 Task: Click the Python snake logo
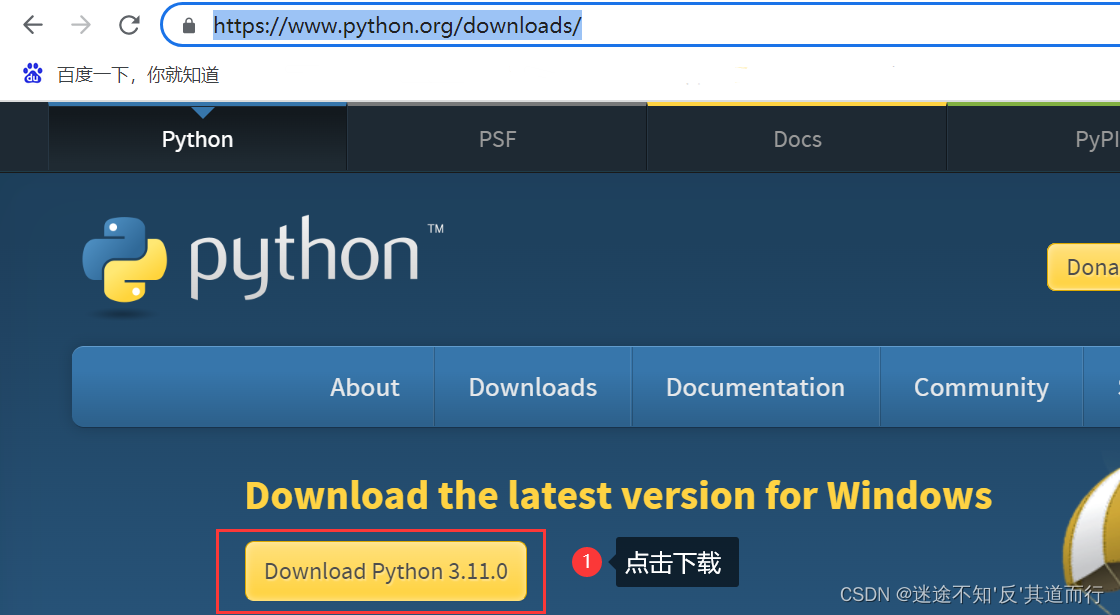[x=124, y=260]
